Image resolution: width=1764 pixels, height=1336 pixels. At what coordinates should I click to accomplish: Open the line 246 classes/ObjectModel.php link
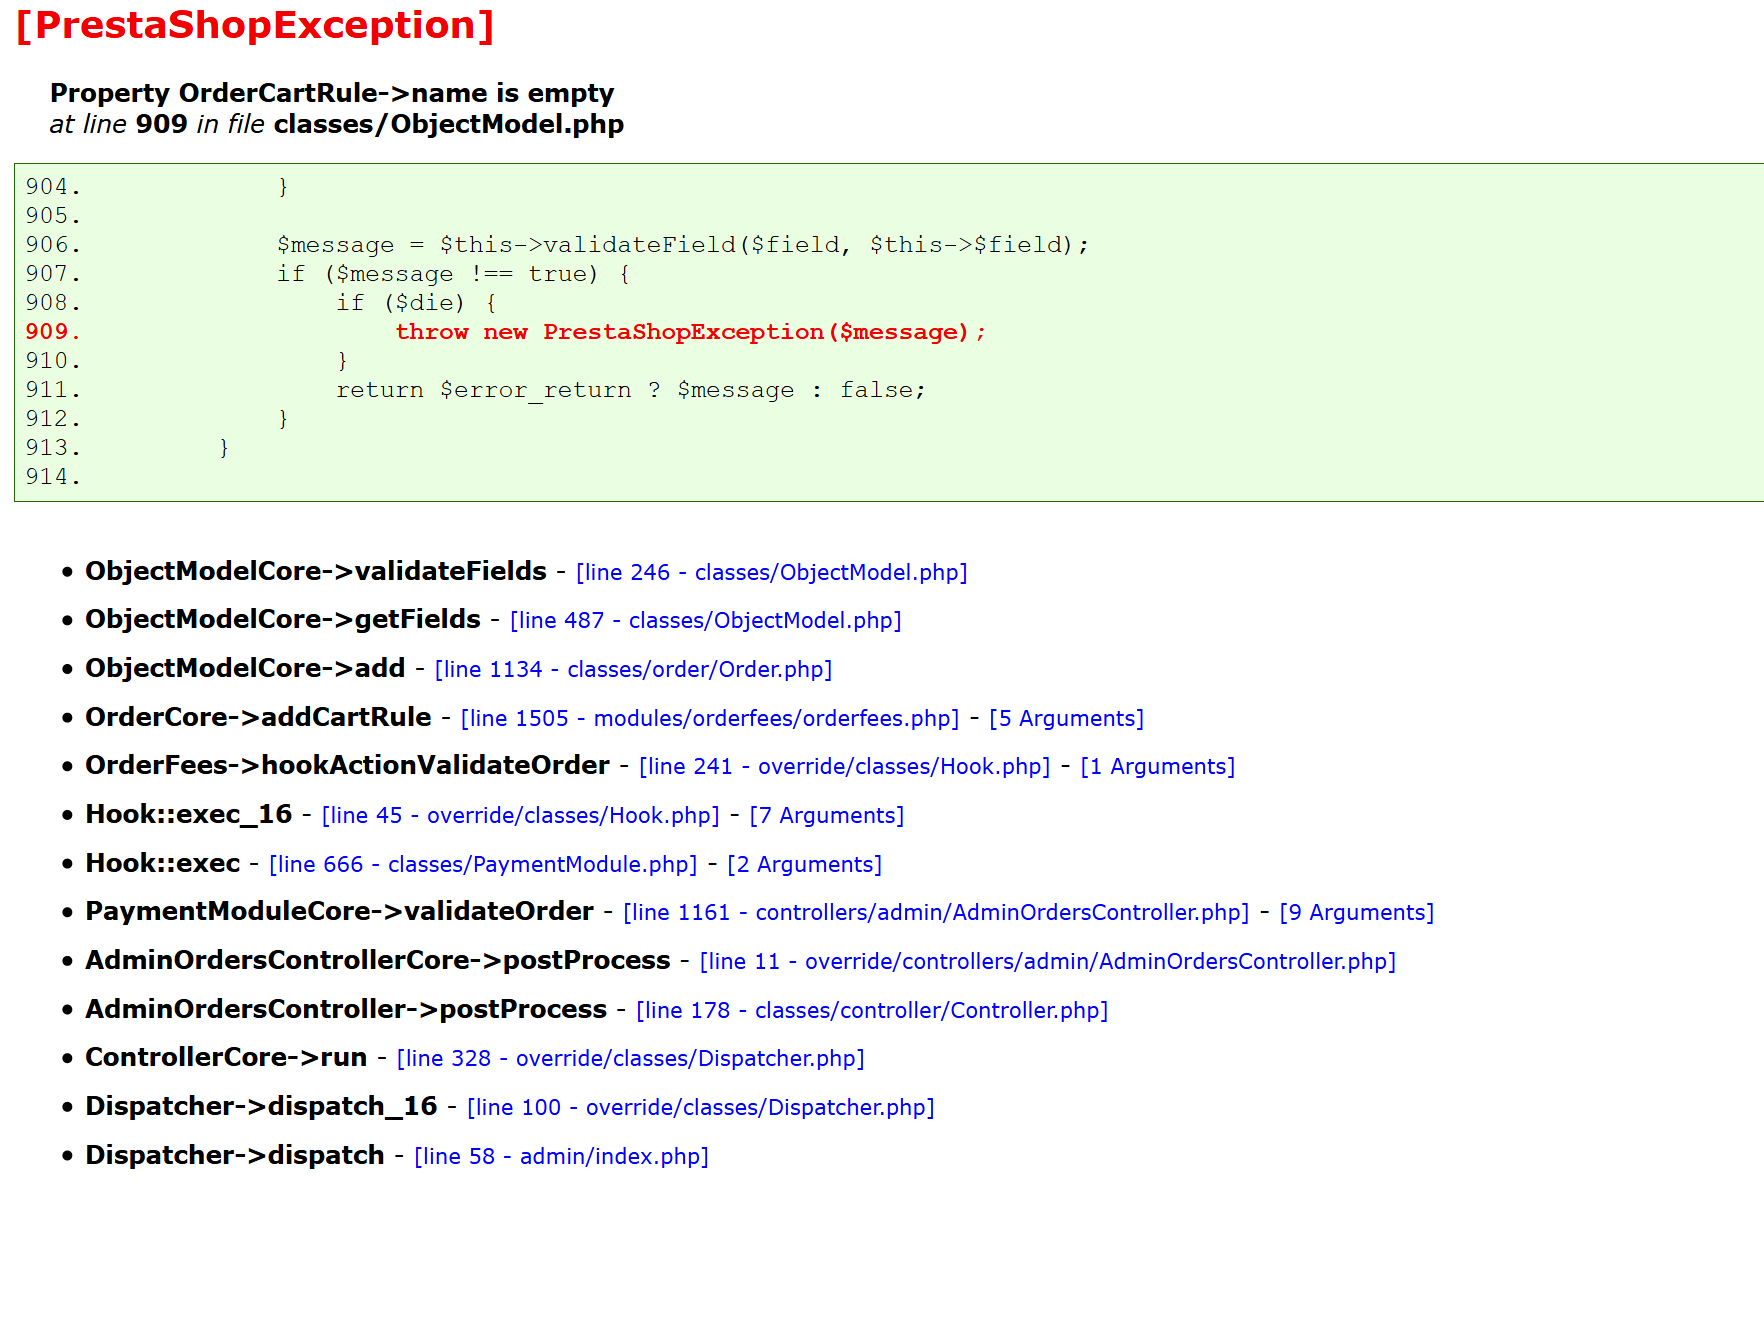point(771,572)
